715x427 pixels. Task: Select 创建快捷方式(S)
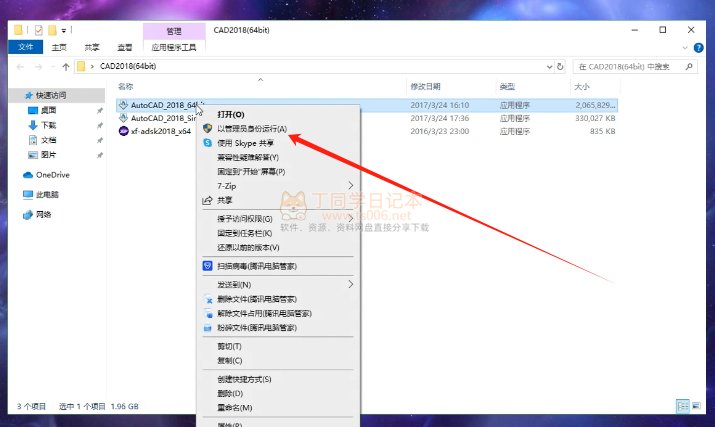tap(244, 379)
